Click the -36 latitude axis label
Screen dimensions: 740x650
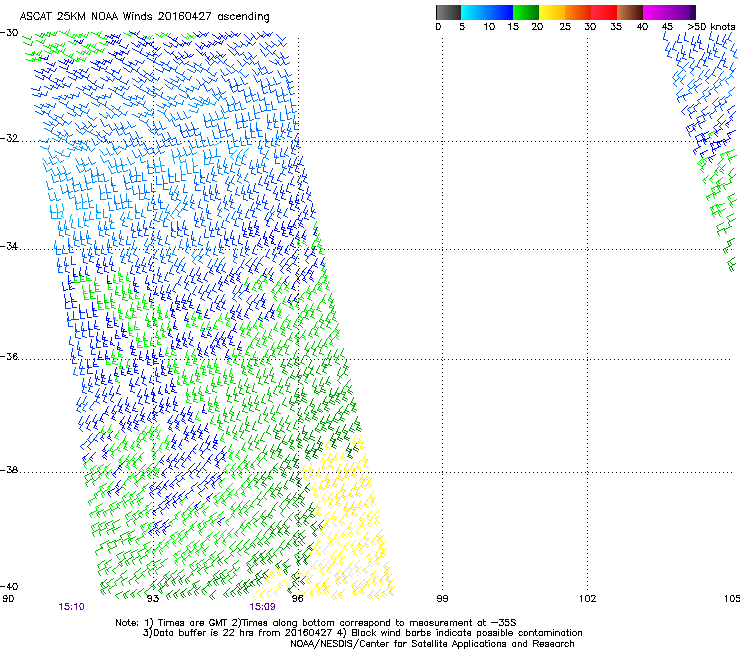[x=9, y=356]
